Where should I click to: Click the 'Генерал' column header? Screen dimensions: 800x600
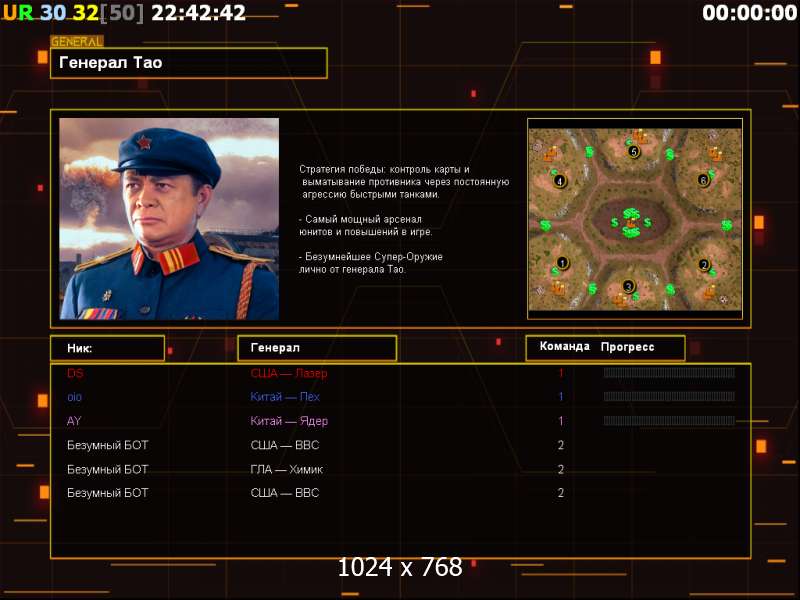tap(317, 348)
